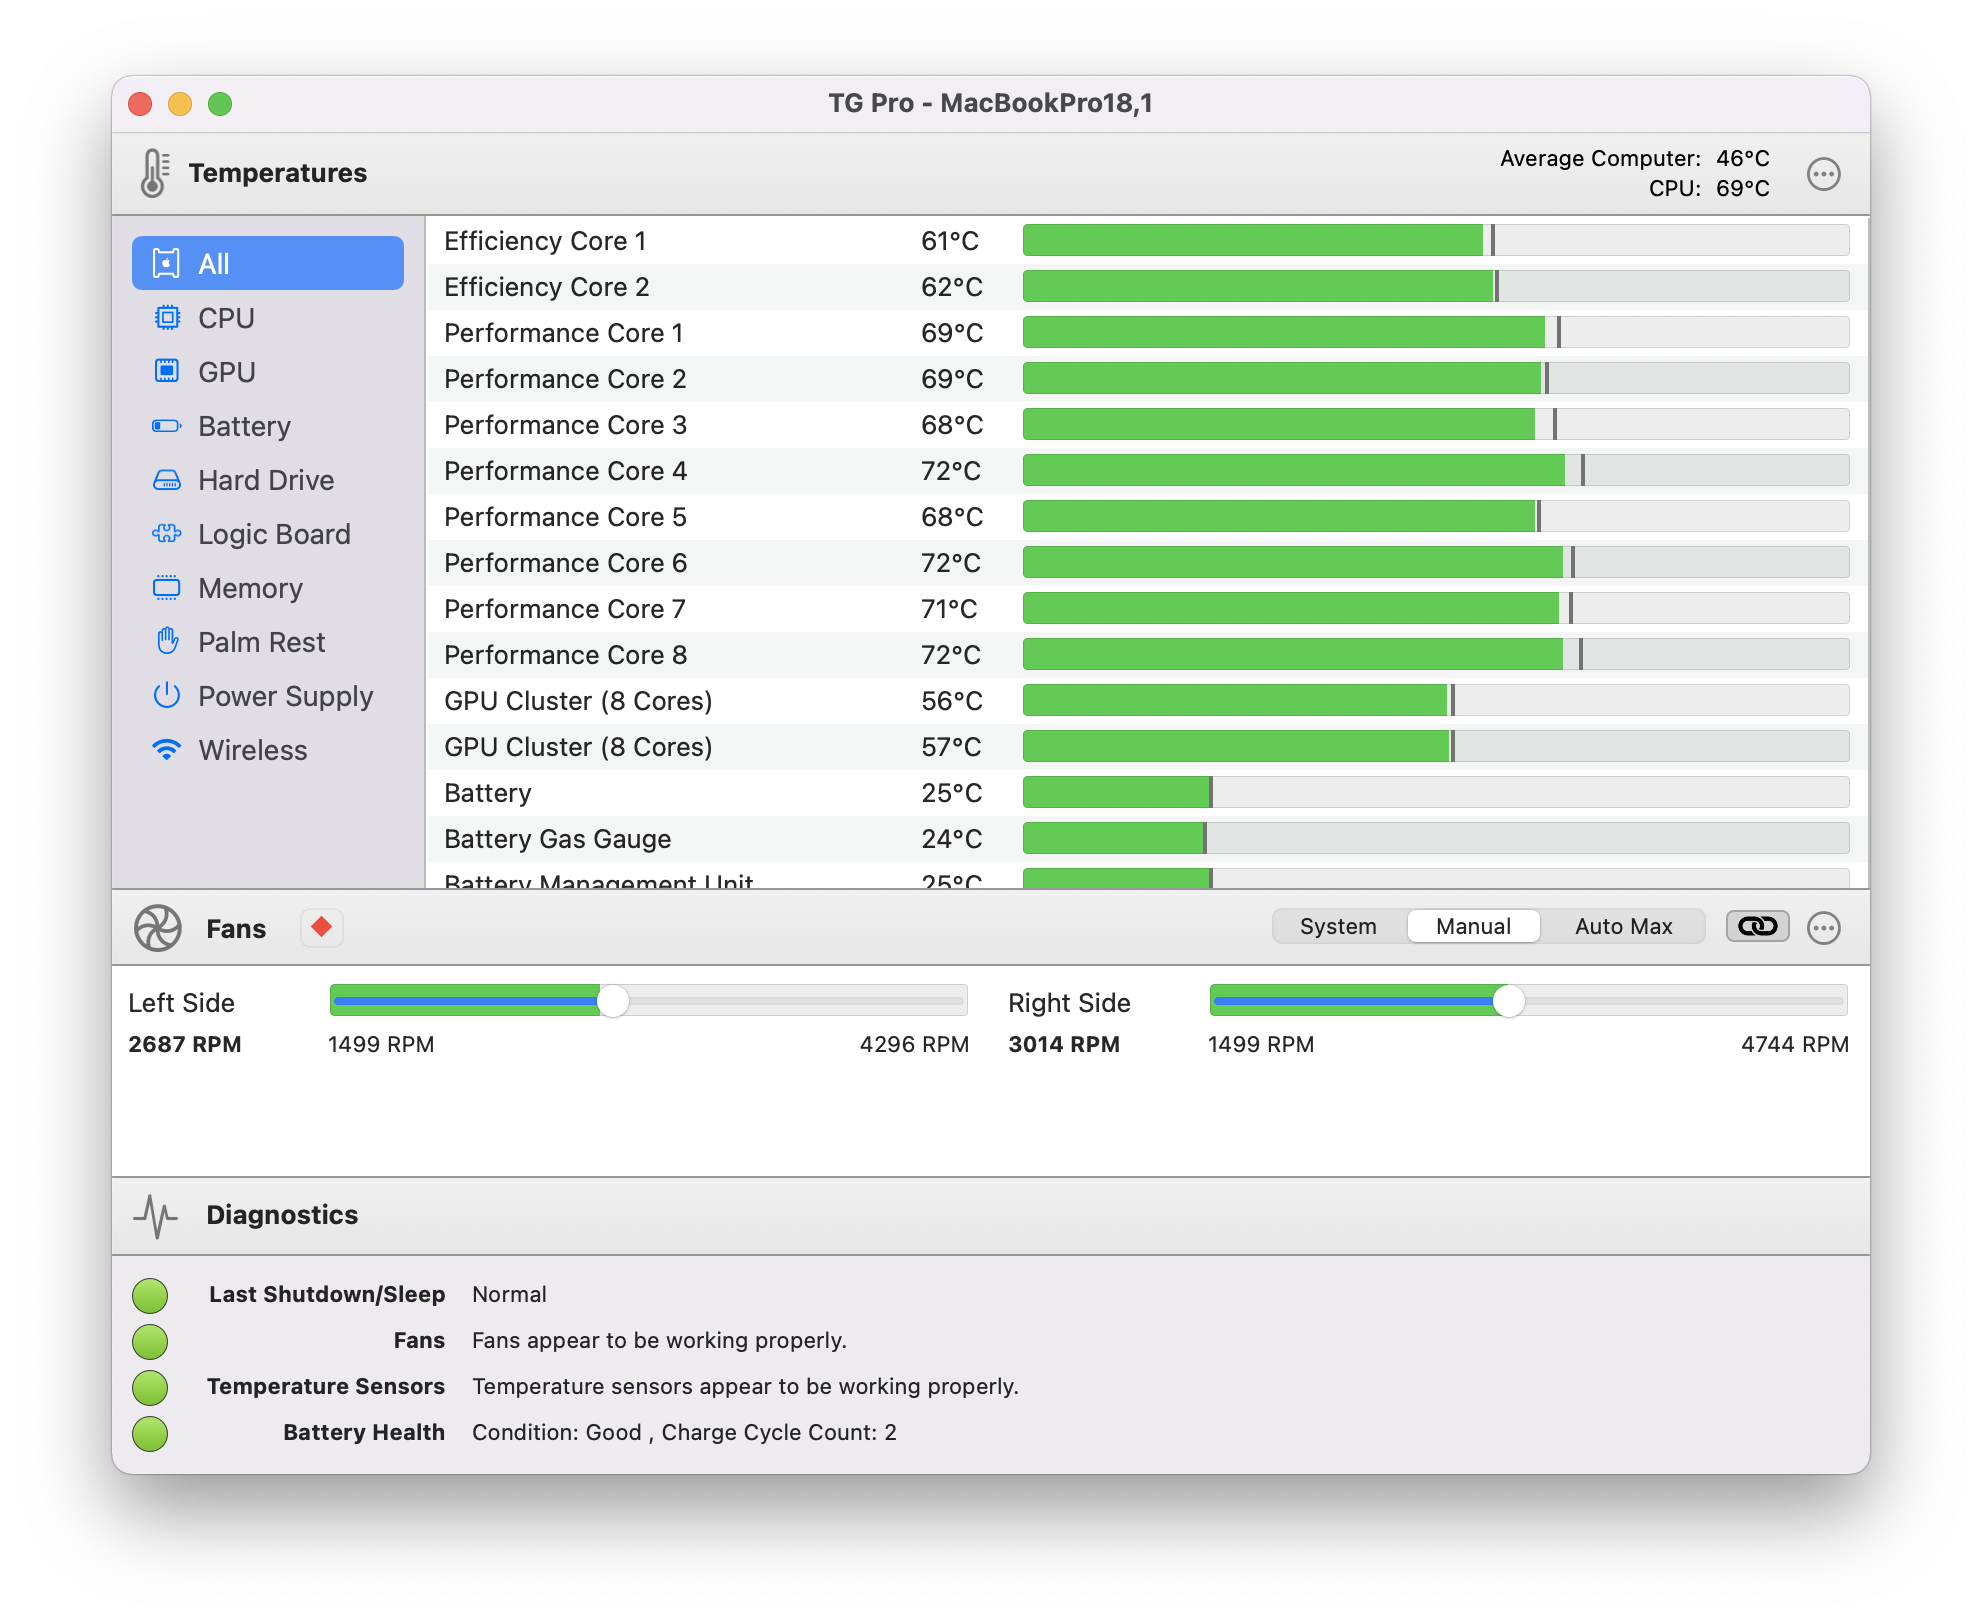Click the green maximize window button
Screen dimensions: 1982x1622
pos(220,104)
